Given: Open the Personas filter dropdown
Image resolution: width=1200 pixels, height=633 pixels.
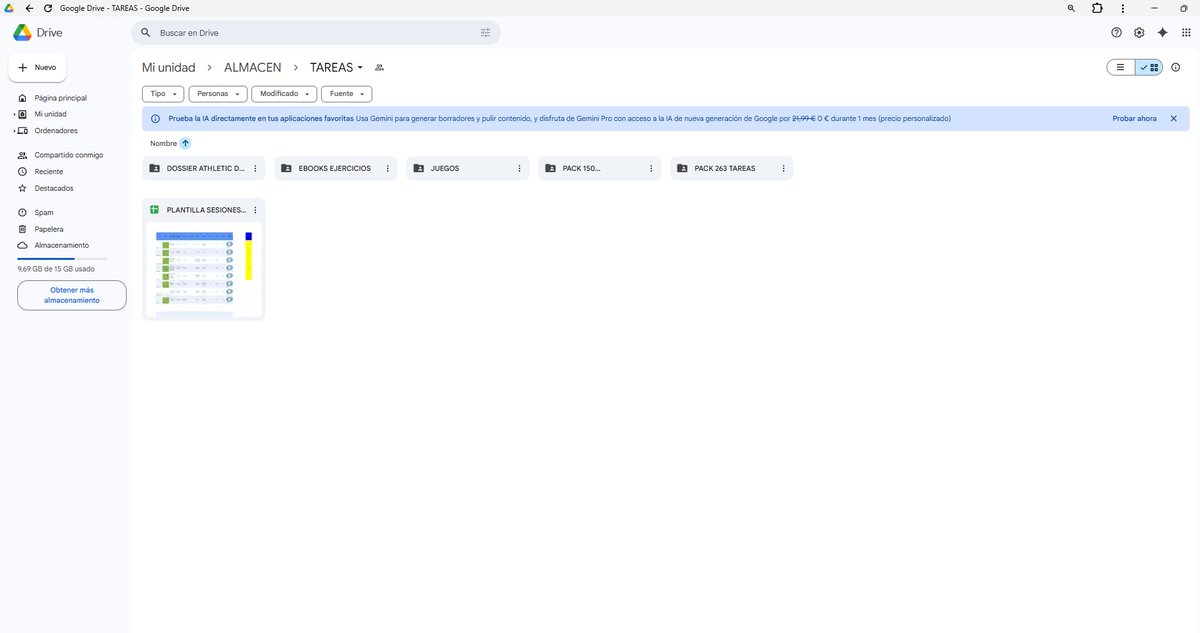Looking at the screenshot, I should click(218, 94).
